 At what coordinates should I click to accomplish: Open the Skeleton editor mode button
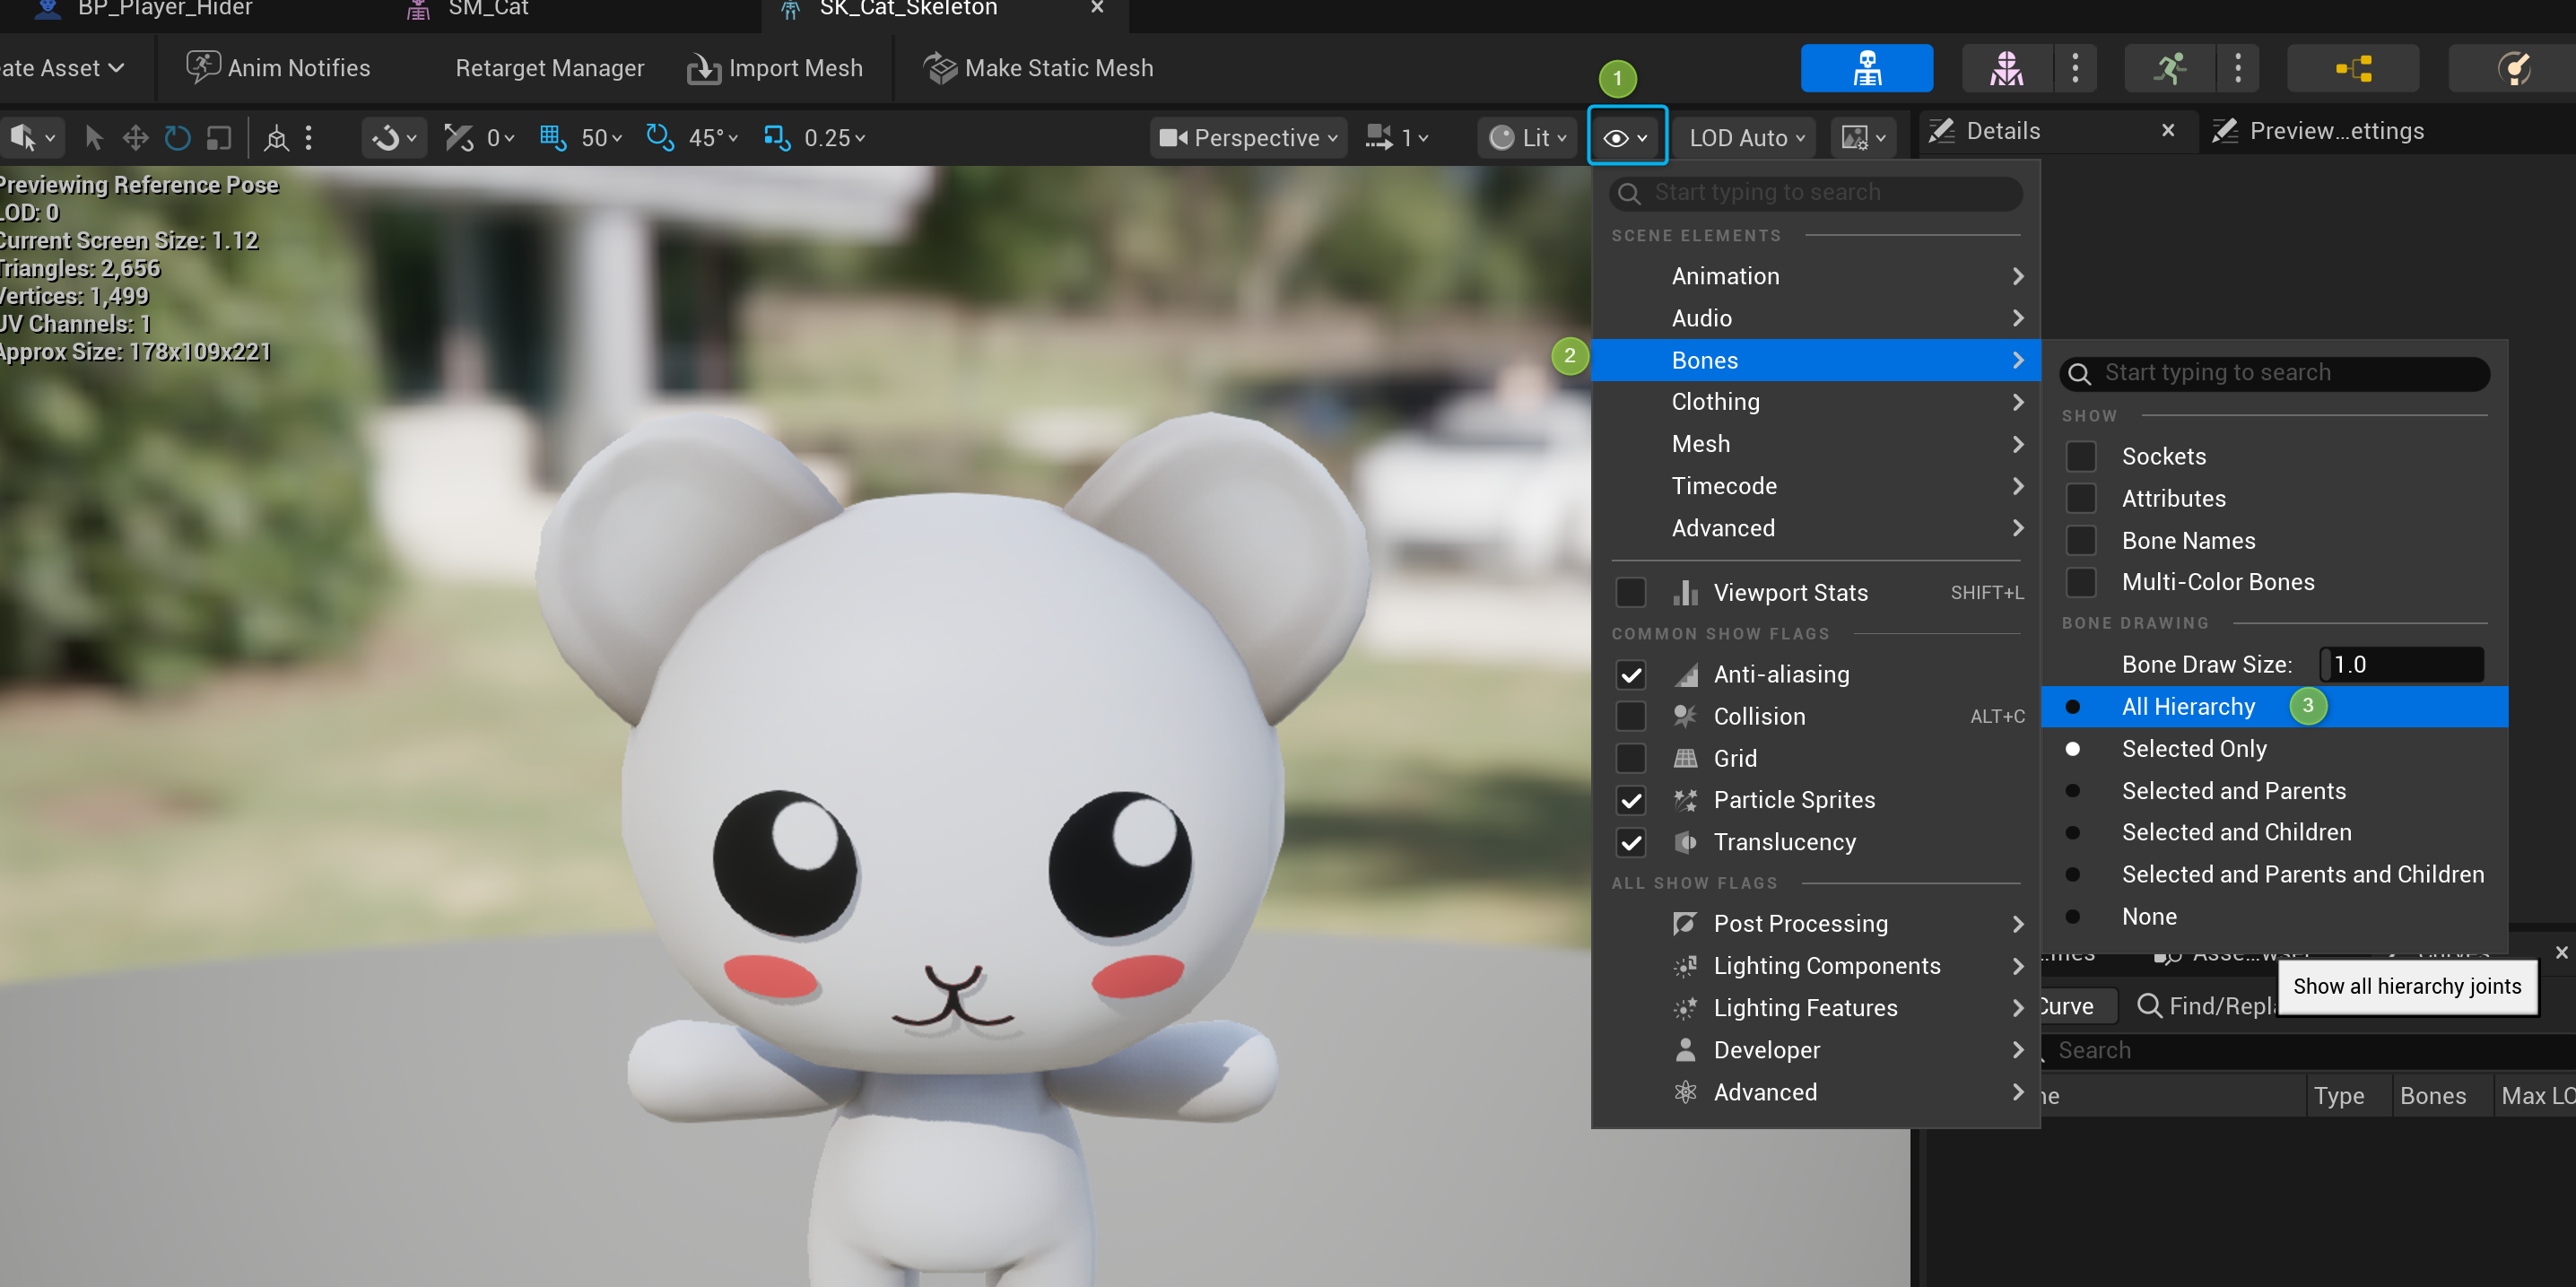coord(1866,68)
